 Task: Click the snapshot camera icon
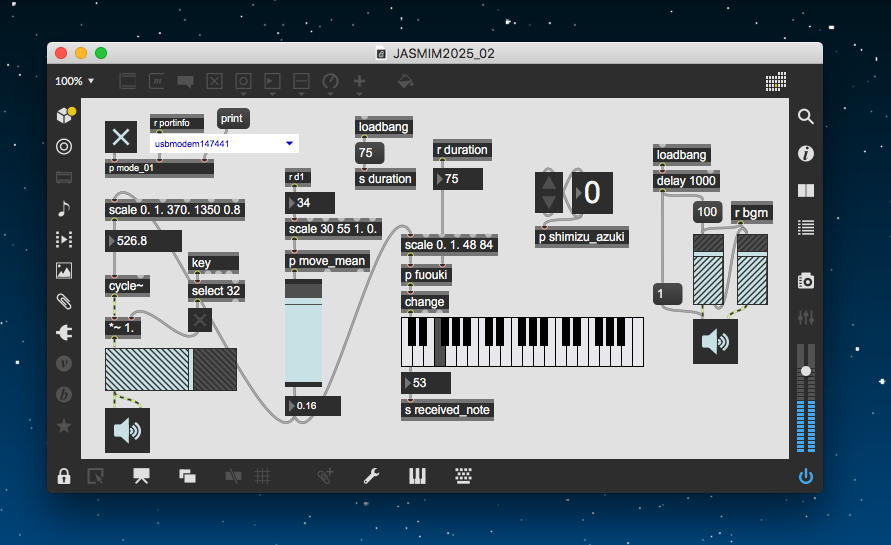coord(806,281)
